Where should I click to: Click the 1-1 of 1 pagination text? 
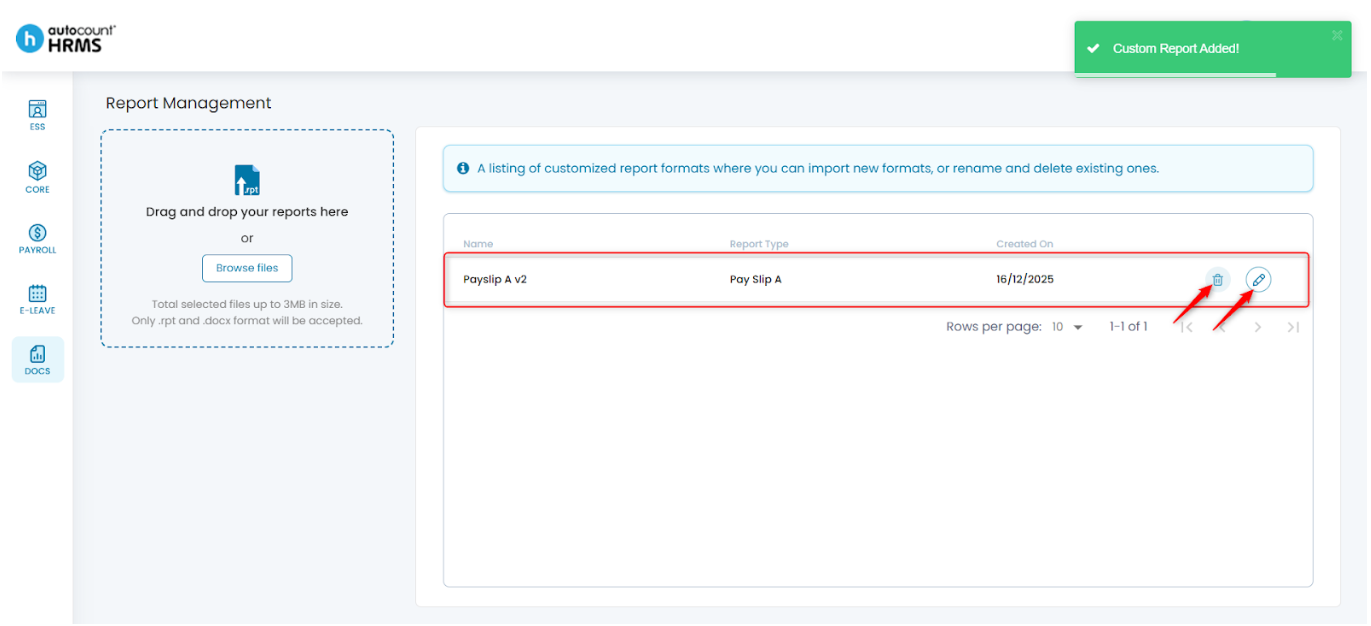pos(1128,327)
